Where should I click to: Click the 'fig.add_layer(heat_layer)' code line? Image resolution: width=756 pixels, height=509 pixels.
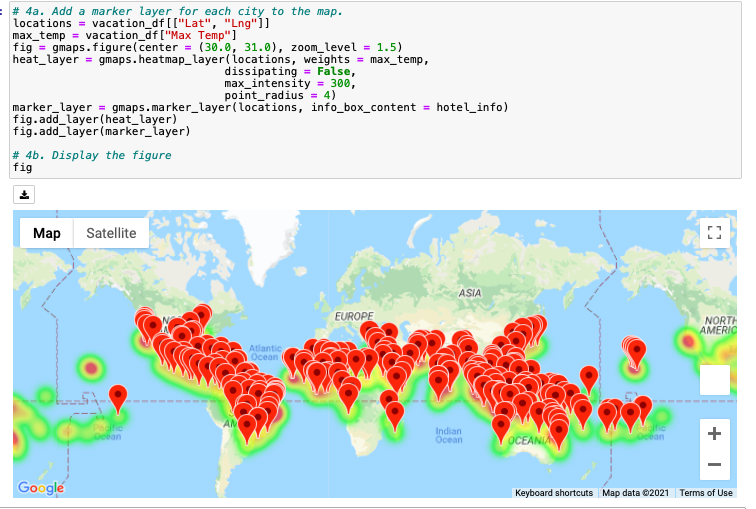(95, 119)
